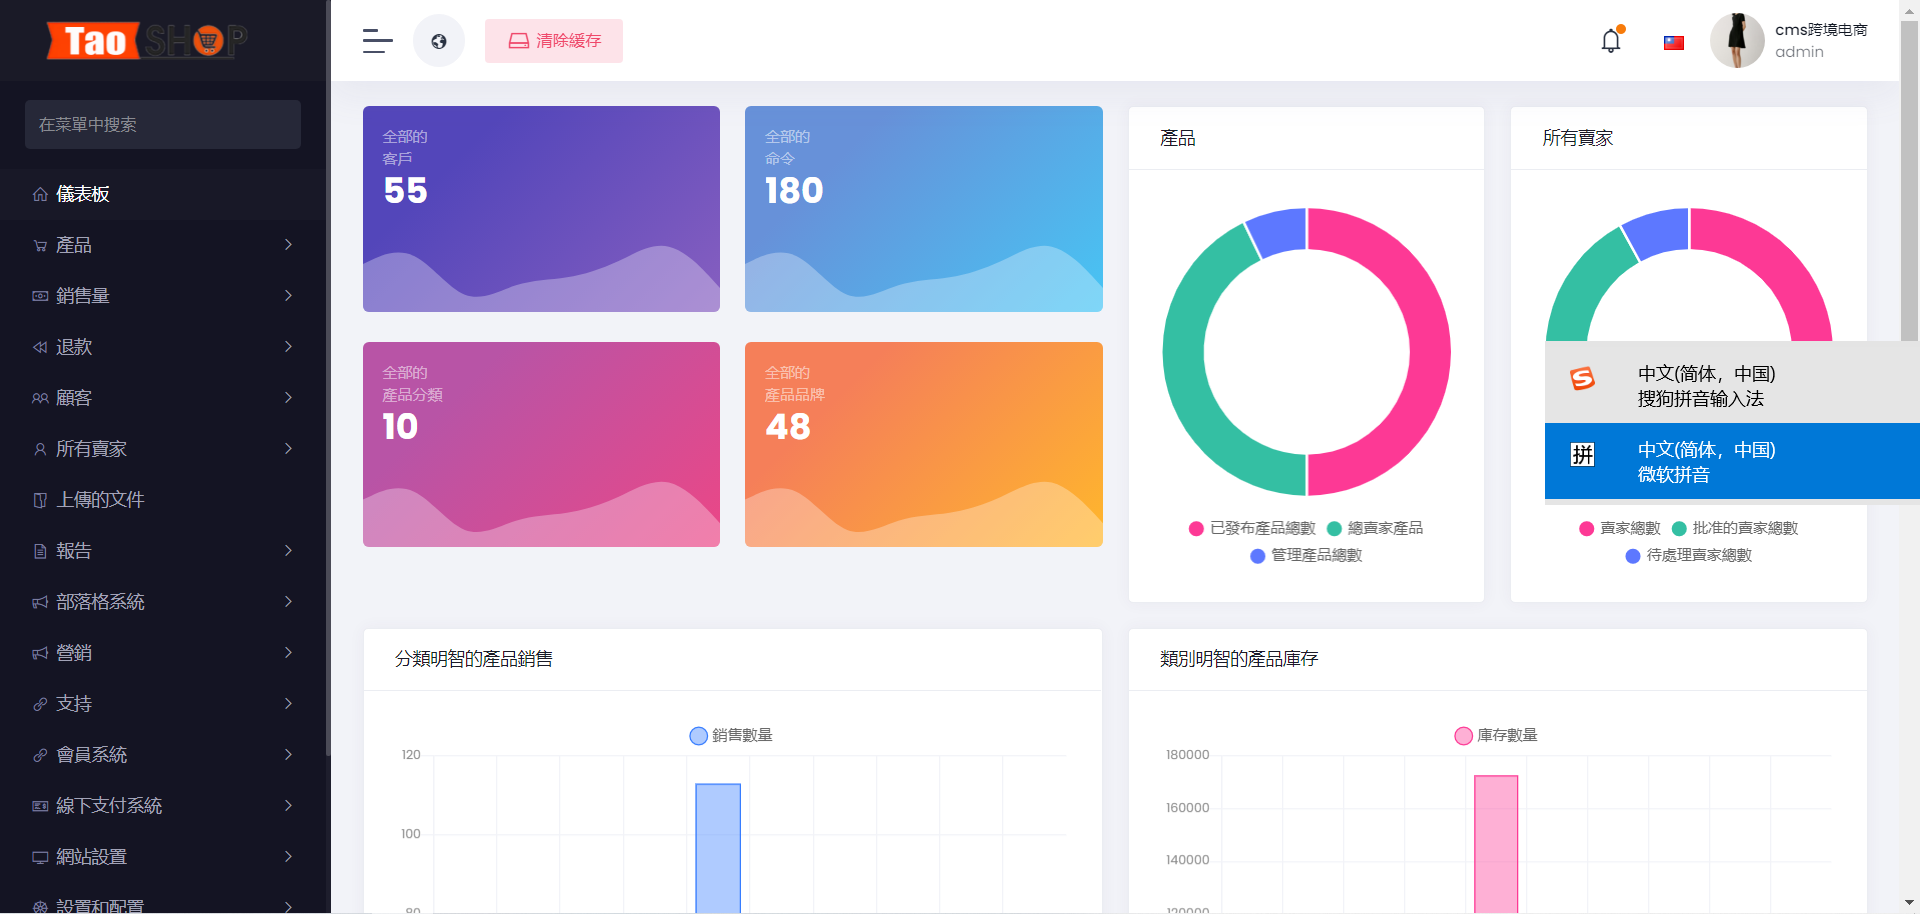Click the 在菜單中搜索 search field

tap(163, 125)
